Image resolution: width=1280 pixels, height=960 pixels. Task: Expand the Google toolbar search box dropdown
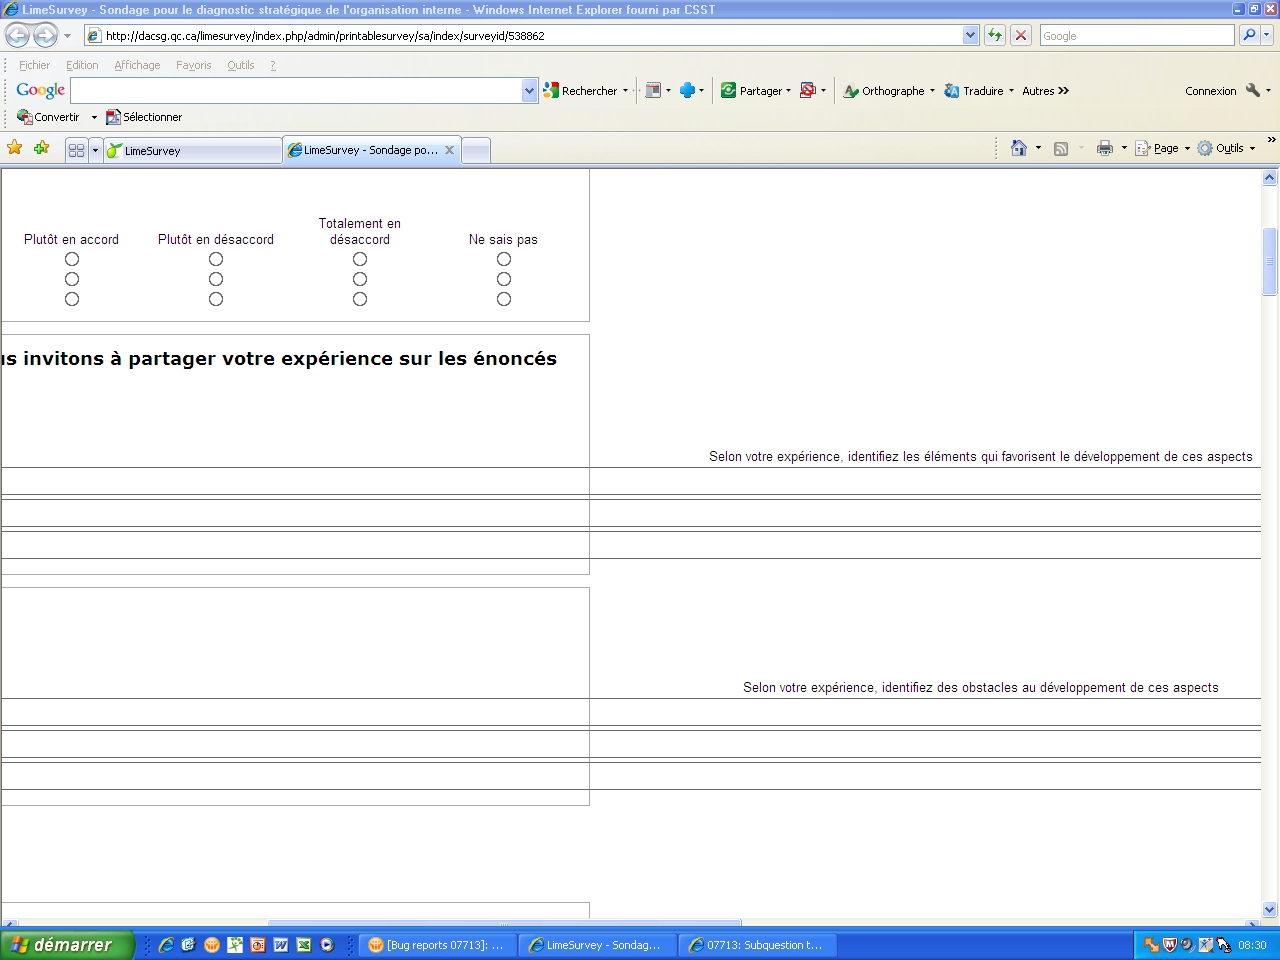[529, 90]
